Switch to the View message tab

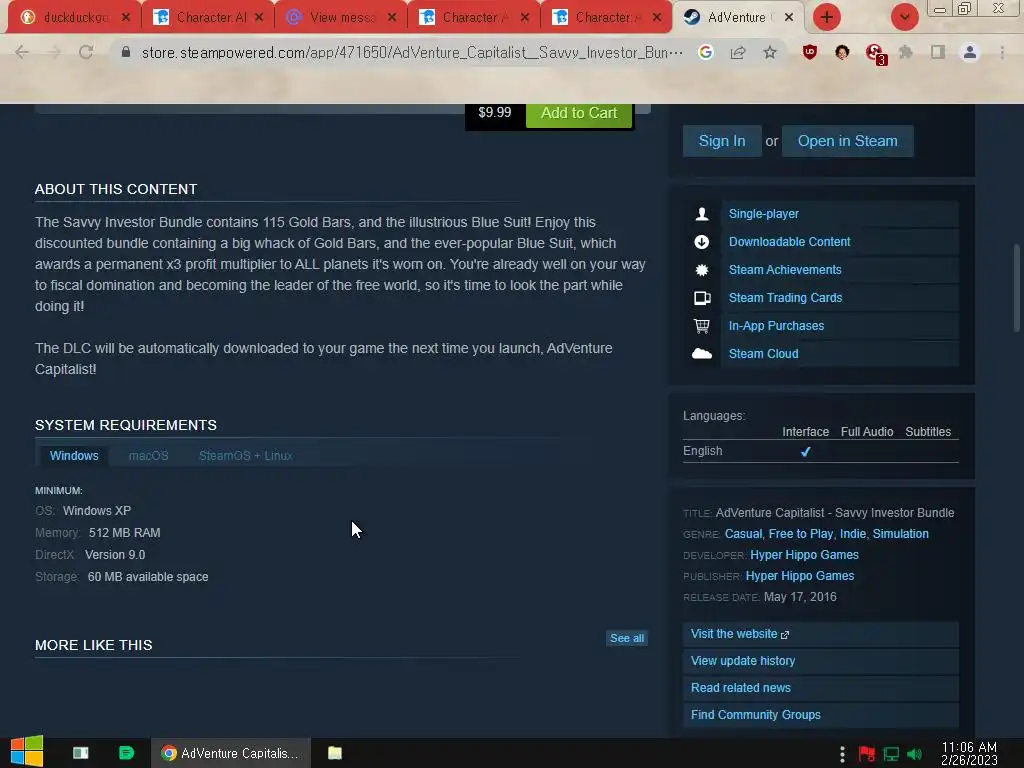point(340,18)
